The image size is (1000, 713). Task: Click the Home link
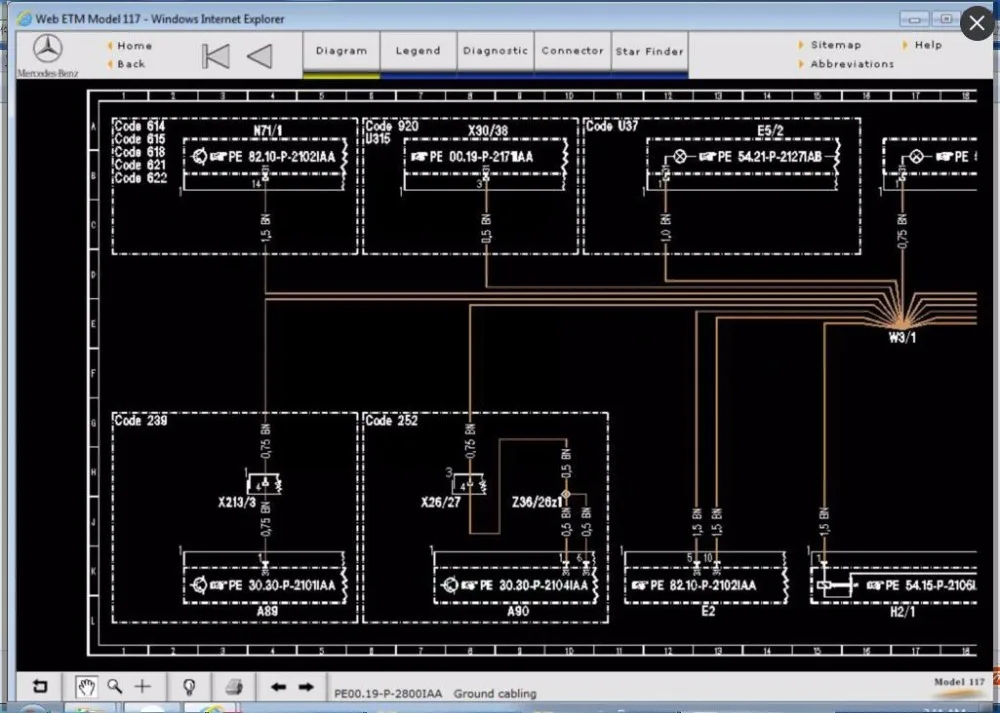(x=135, y=46)
